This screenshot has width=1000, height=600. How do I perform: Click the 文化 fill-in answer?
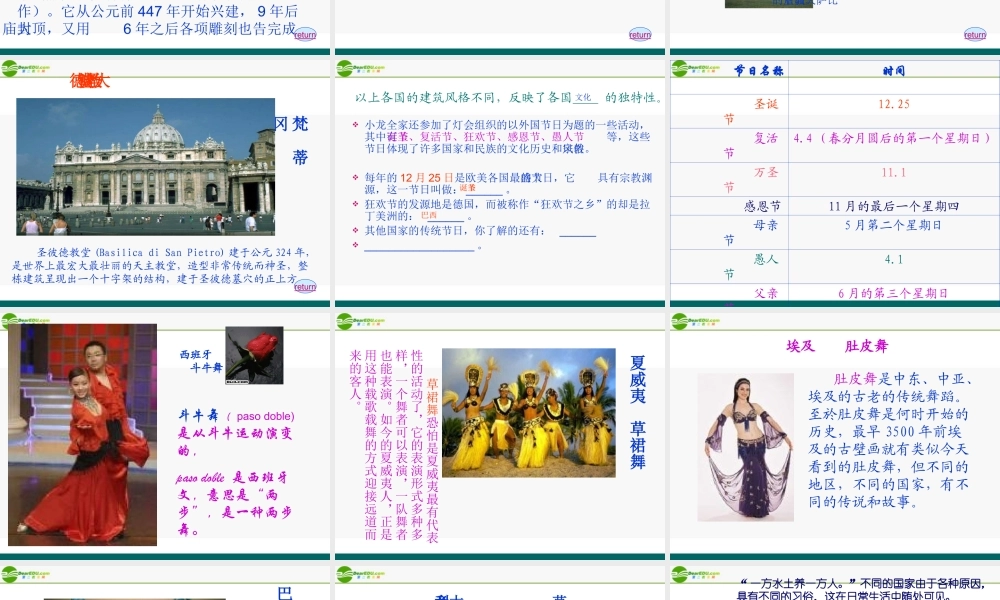[x=583, y=98]
